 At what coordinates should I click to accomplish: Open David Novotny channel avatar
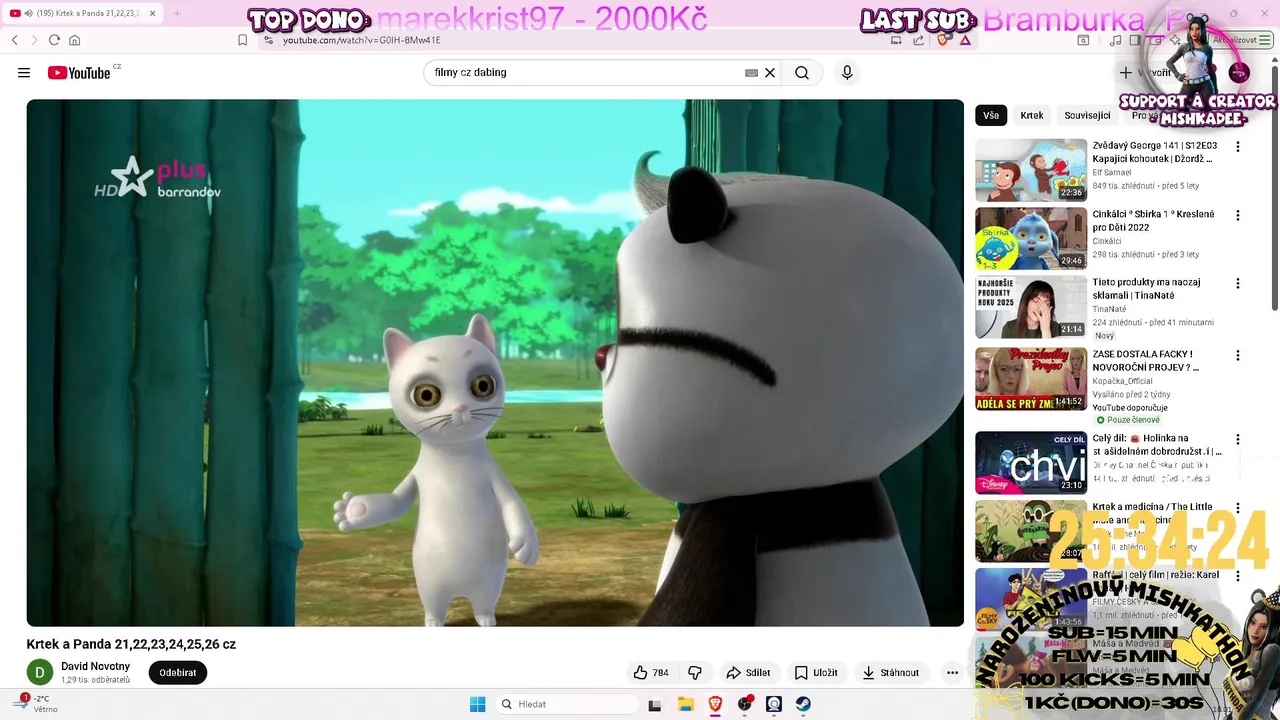40,673
